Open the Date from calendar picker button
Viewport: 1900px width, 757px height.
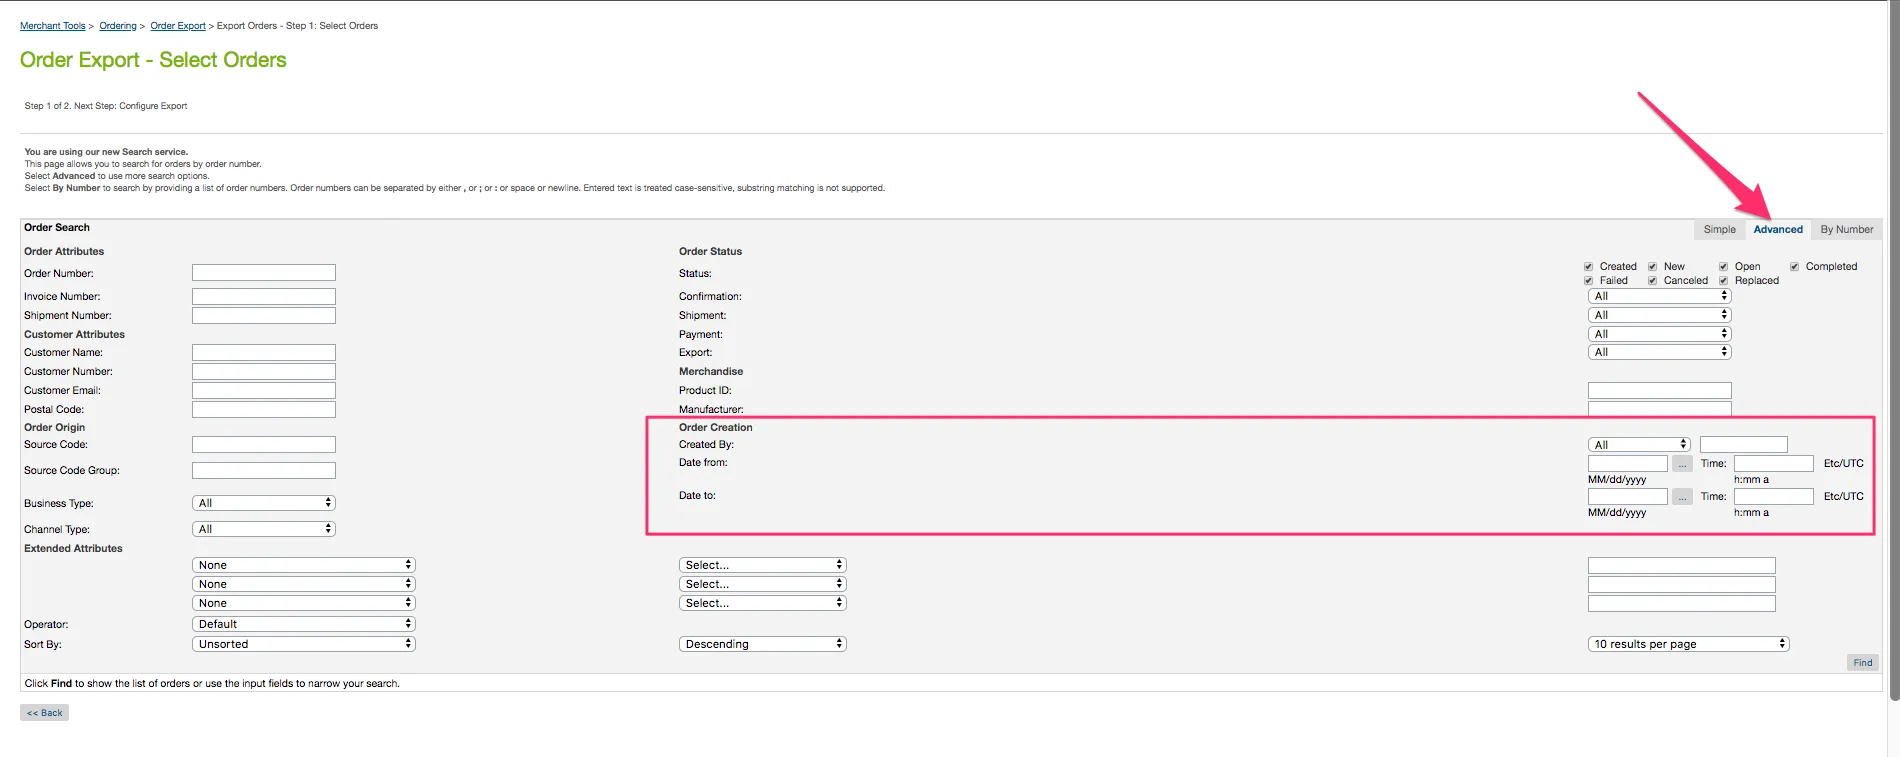tap(1682, 464)
